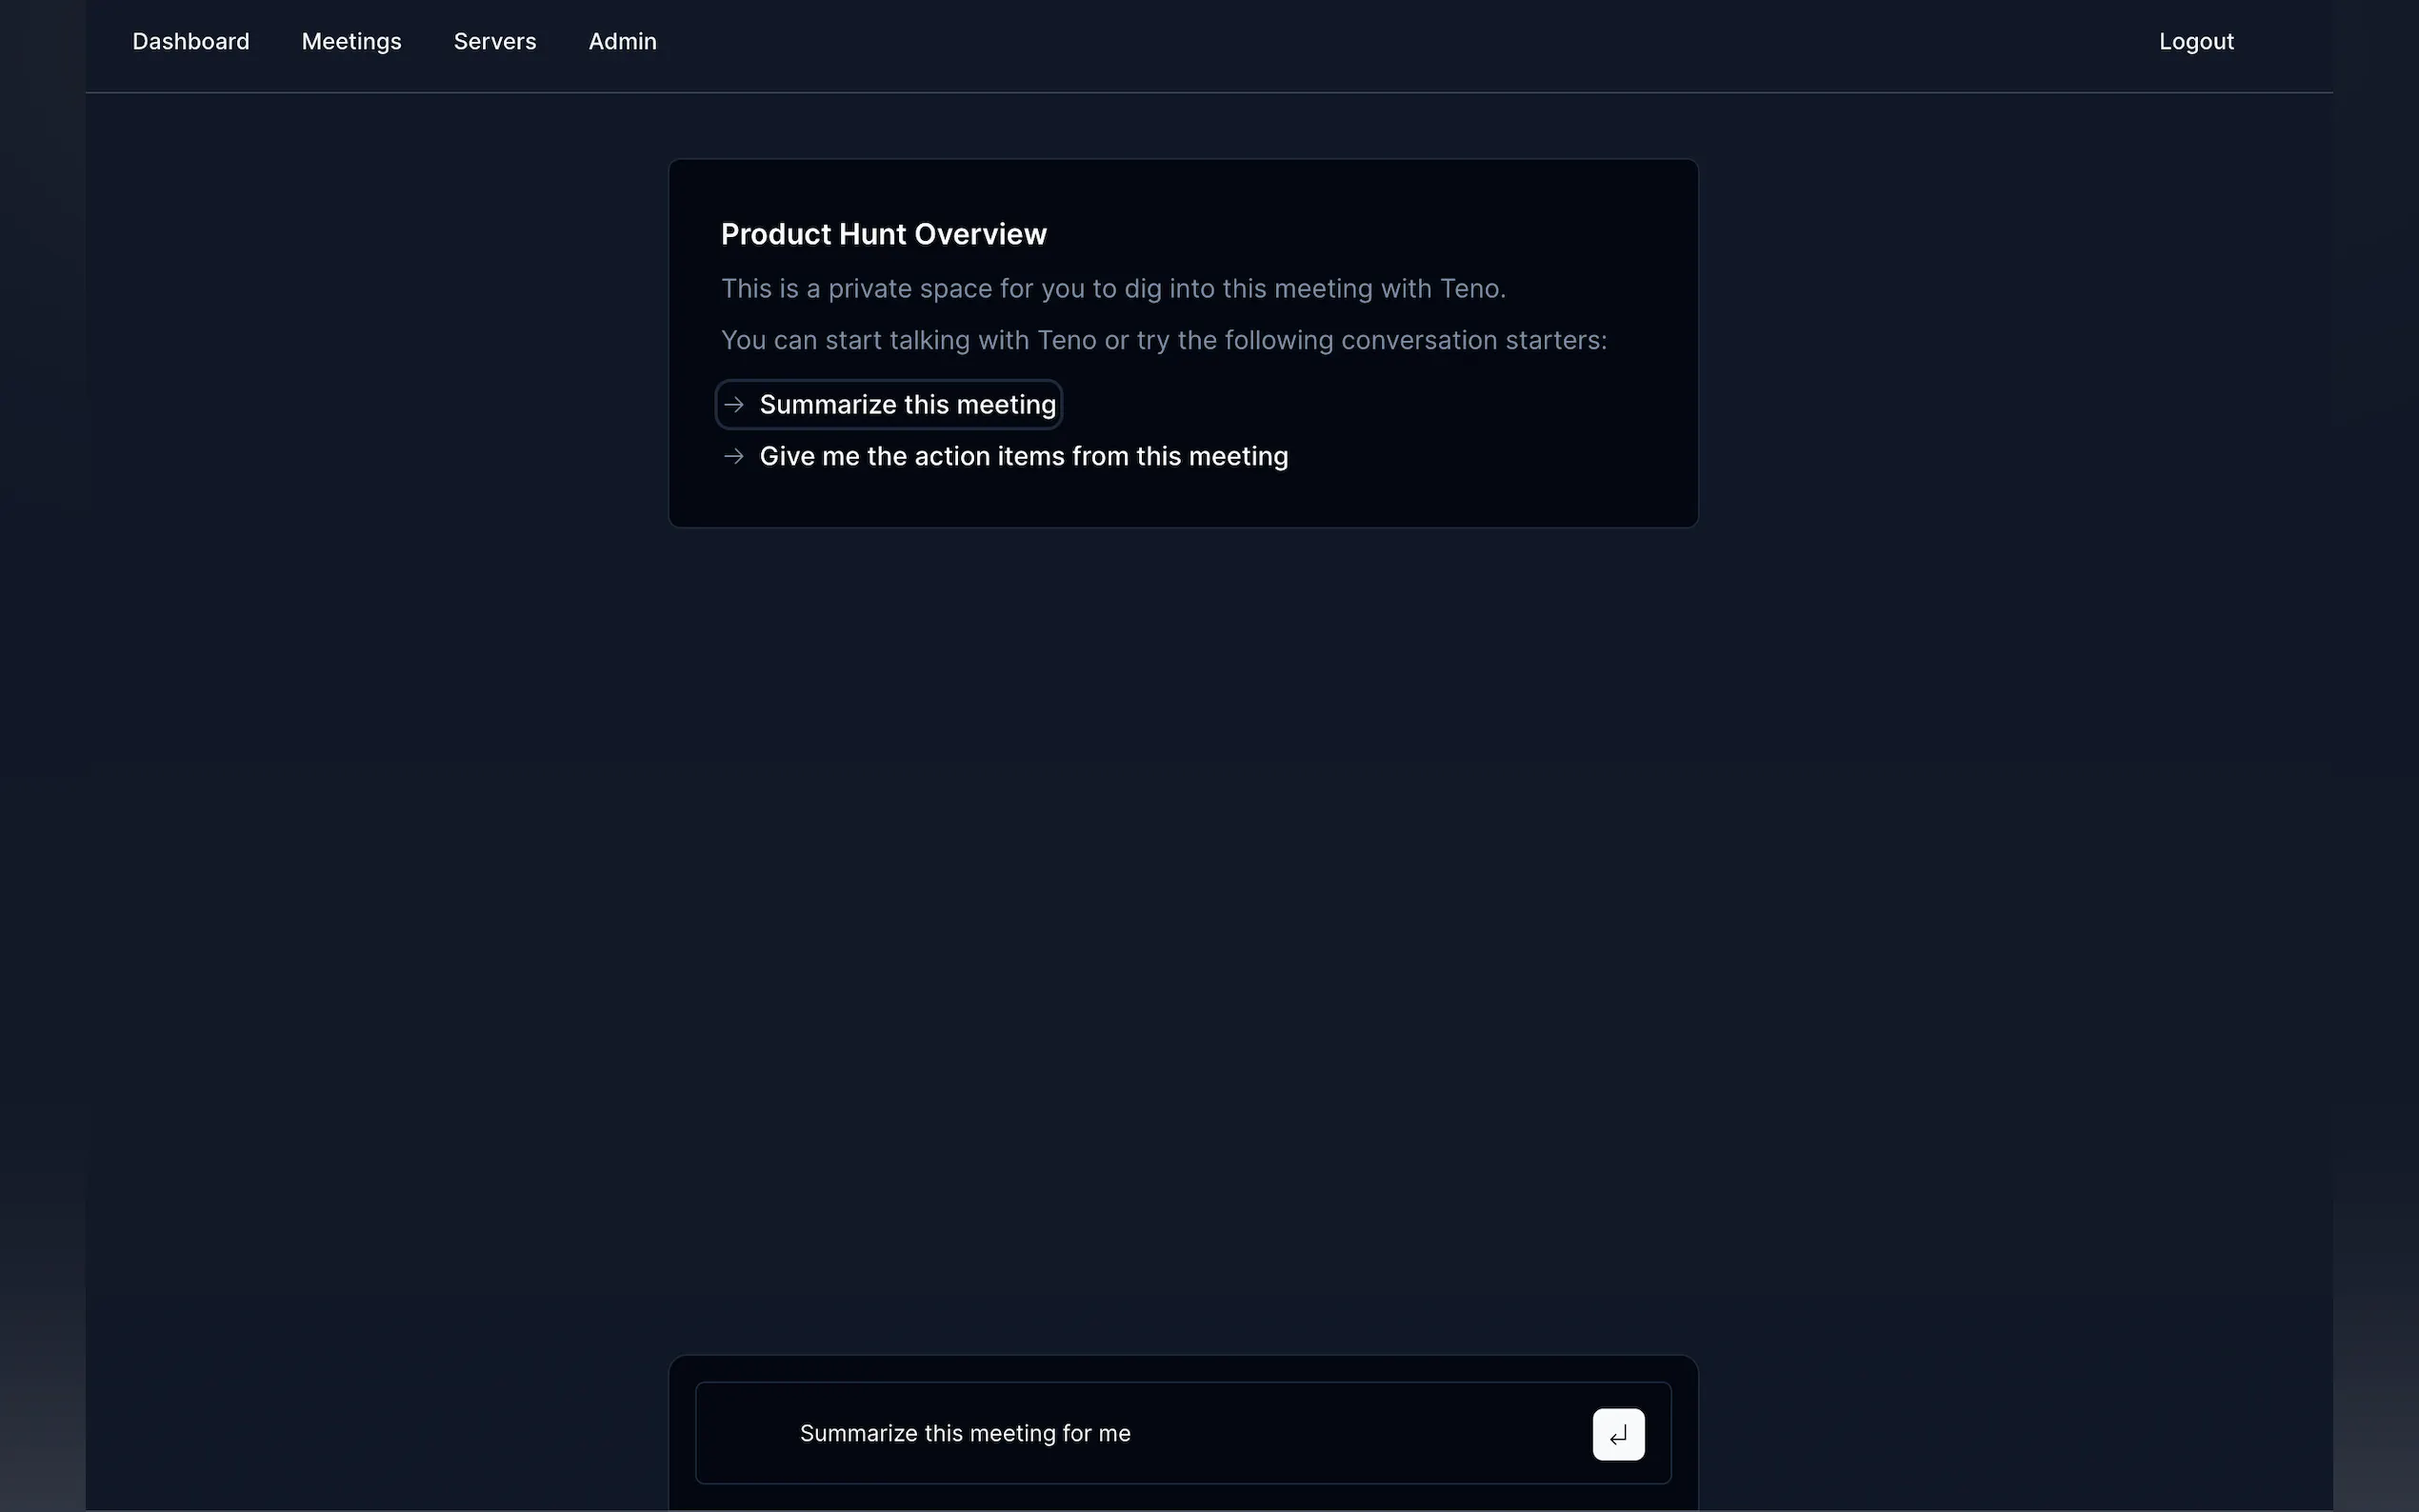Click the typed text Summarize this meeting for me
2419x1512 pixels.
[964, 1434]
